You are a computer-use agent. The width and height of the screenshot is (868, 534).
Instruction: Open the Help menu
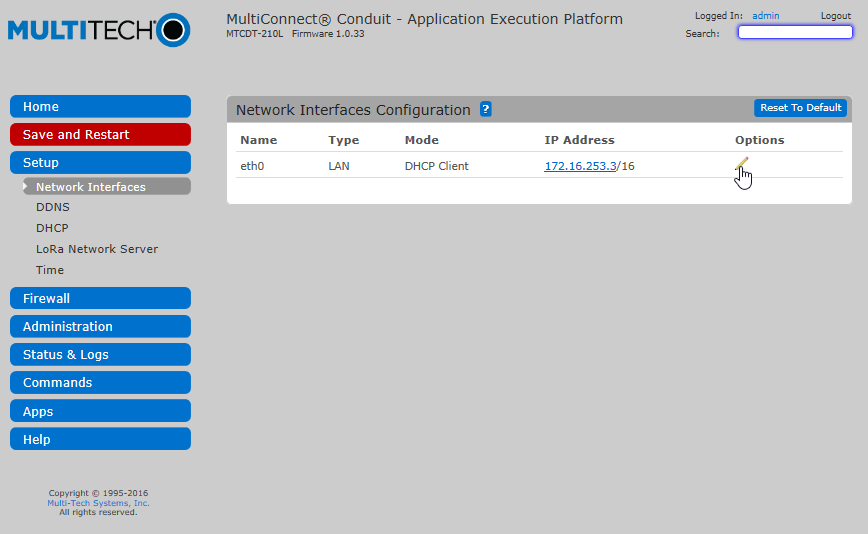tap(100, 439)
